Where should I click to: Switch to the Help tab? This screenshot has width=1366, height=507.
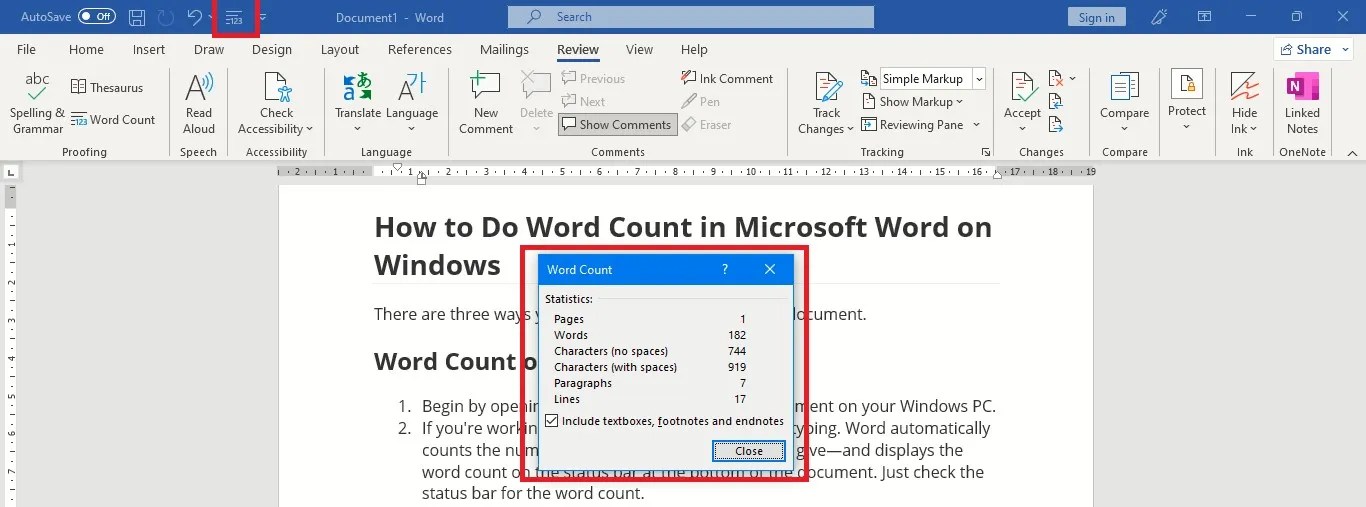coord(694,49)
